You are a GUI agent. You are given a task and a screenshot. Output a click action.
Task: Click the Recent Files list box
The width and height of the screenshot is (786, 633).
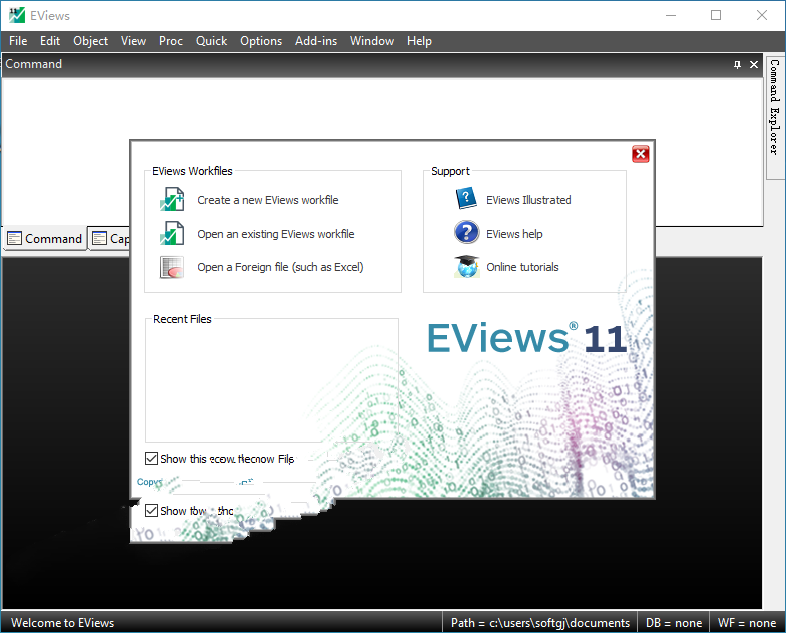pos(272,383)
